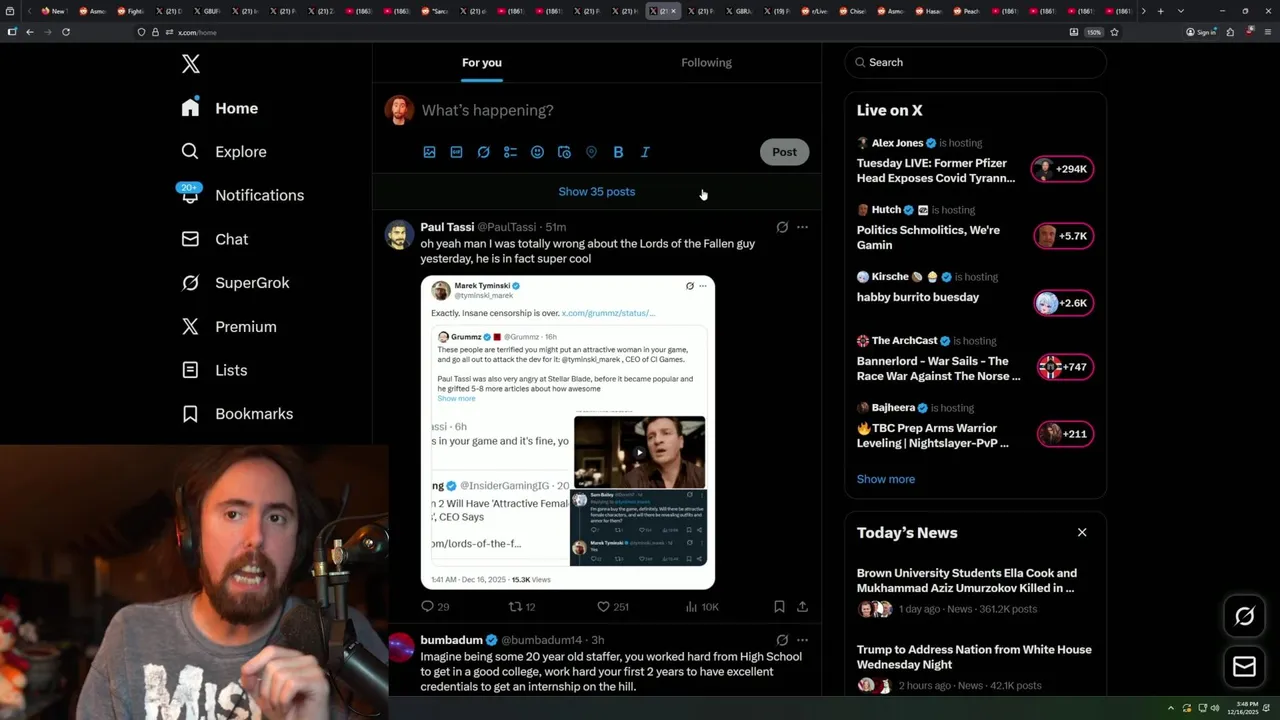1280x720 pixels.
Task: Join Bajheera live with +211
Action: [x=1065, y=434]
